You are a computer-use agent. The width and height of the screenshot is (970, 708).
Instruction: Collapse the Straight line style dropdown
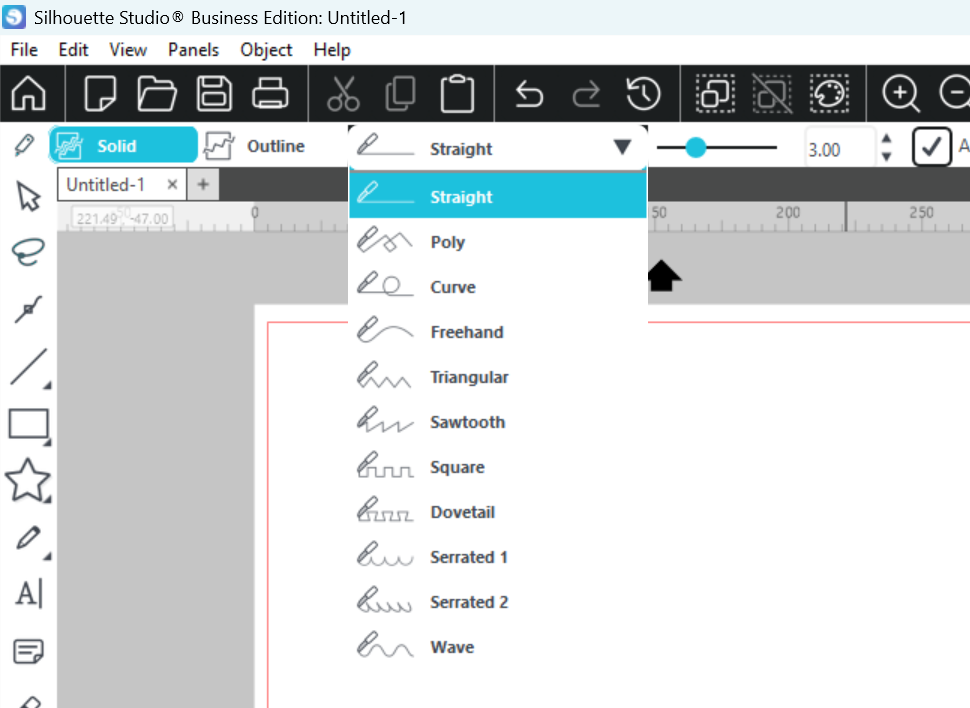(622, 148)
